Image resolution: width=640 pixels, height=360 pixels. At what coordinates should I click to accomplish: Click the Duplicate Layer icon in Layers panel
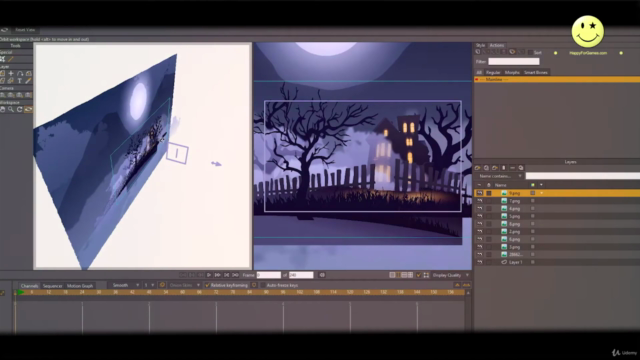[486, 168]
